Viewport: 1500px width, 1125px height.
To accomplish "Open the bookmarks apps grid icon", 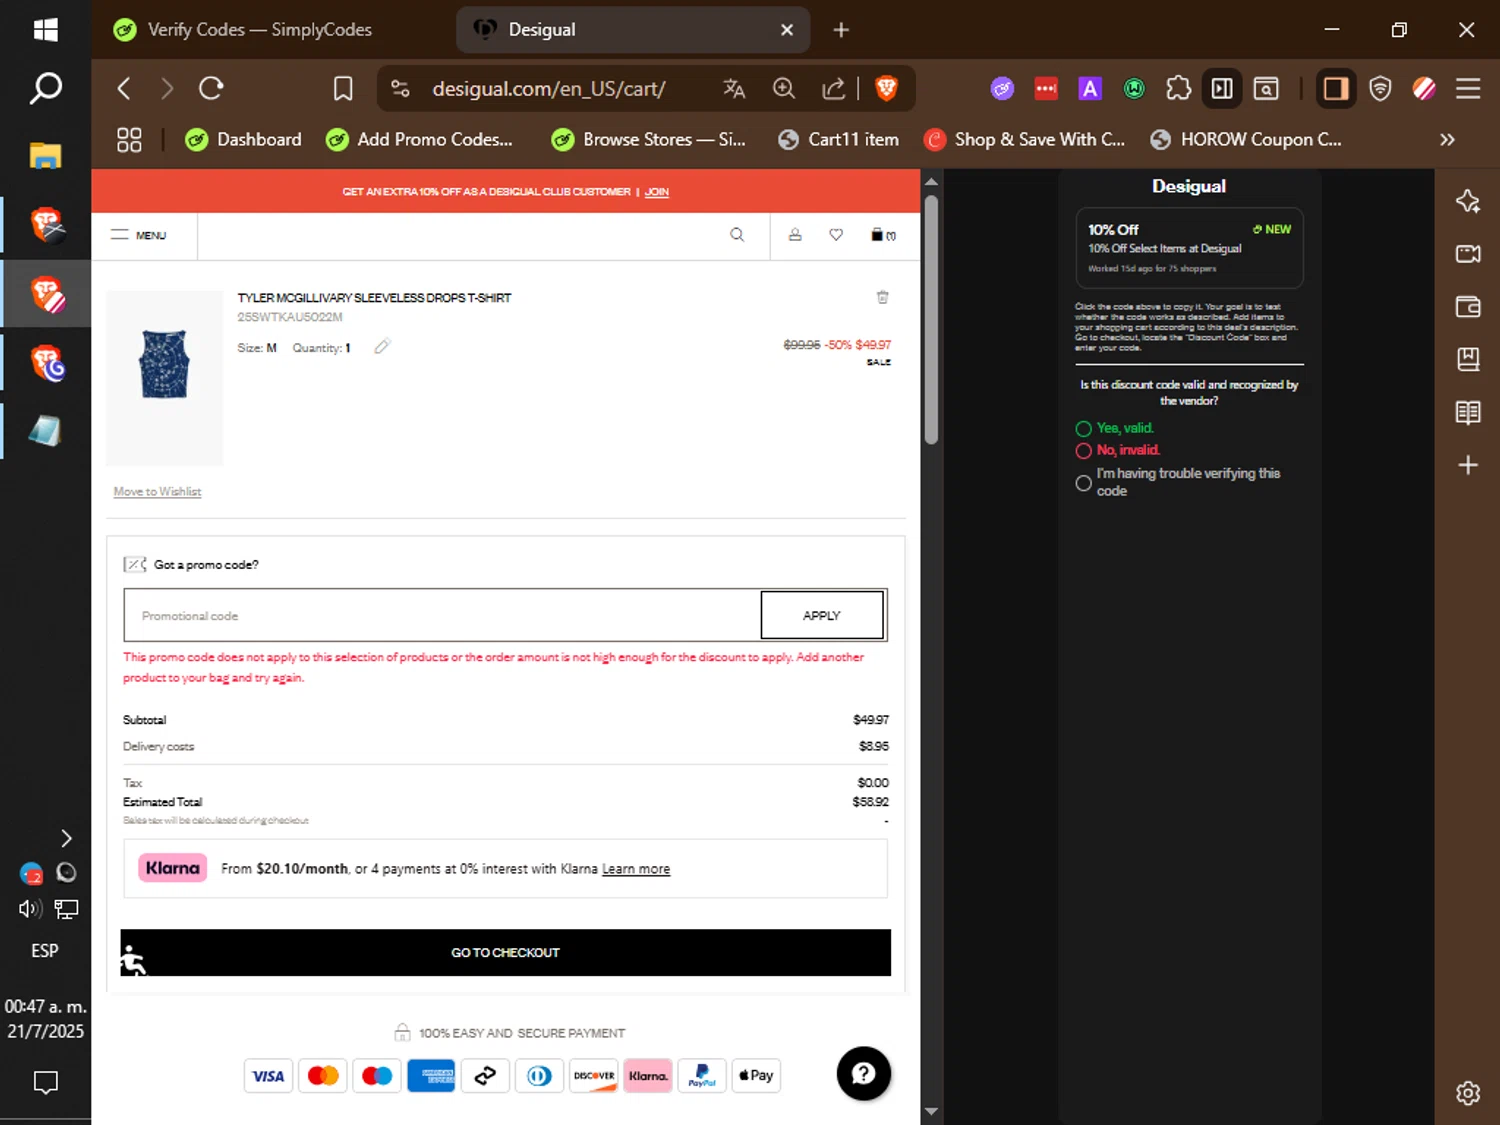I will click(129, 140).
